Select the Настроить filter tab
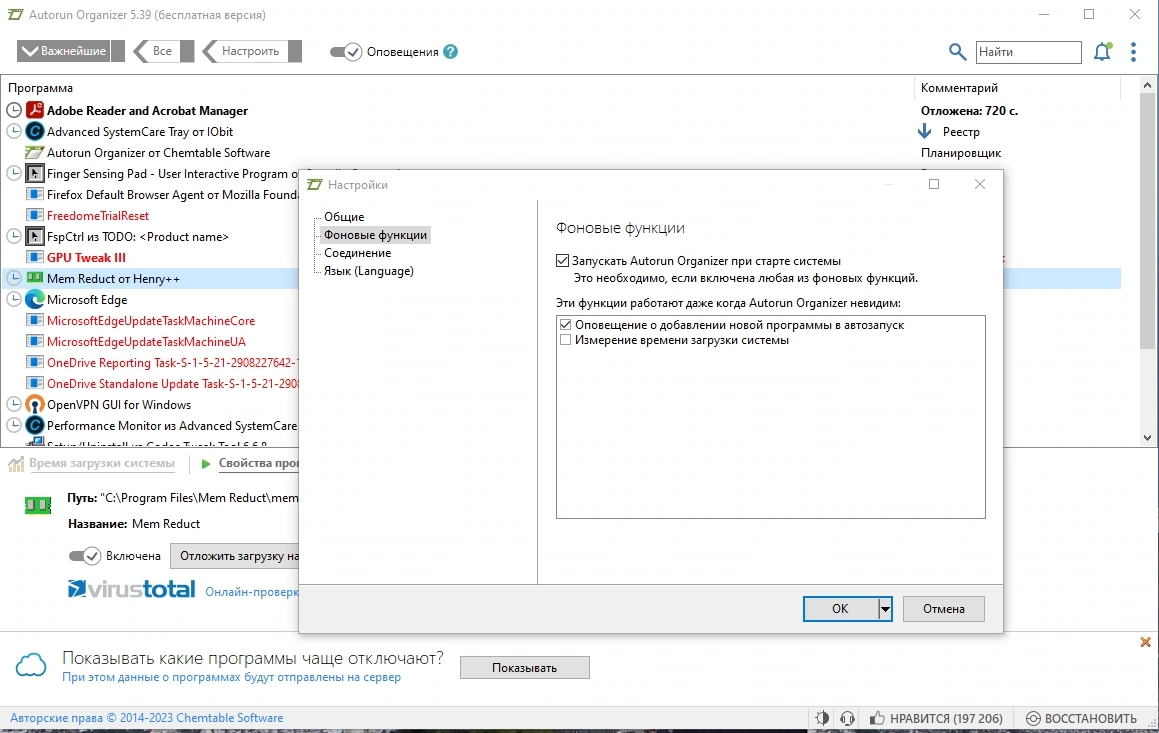 click(251, 51)
